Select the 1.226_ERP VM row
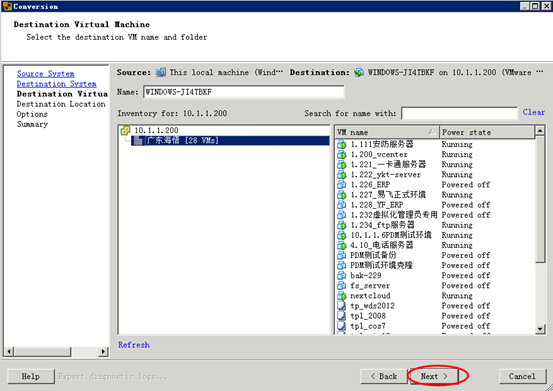 coord(434,184)
